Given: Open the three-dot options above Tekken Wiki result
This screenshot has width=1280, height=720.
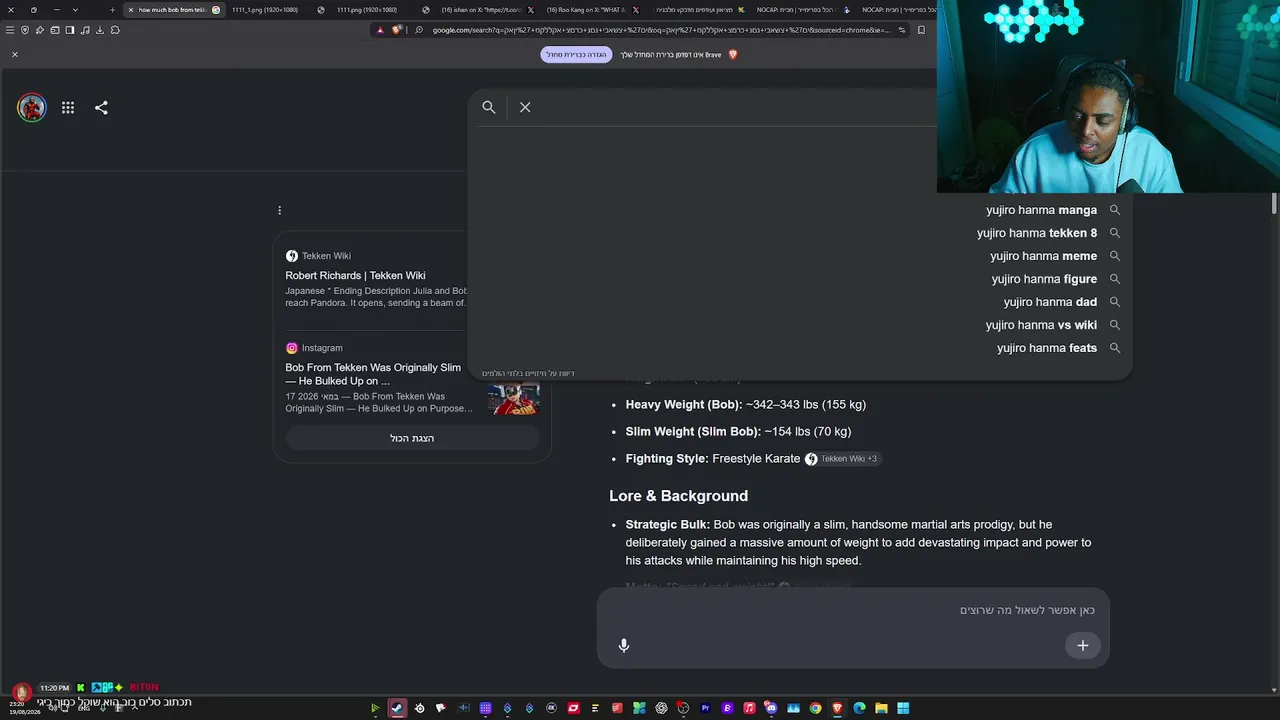Looking at the screenshot, I should [280, 210].
